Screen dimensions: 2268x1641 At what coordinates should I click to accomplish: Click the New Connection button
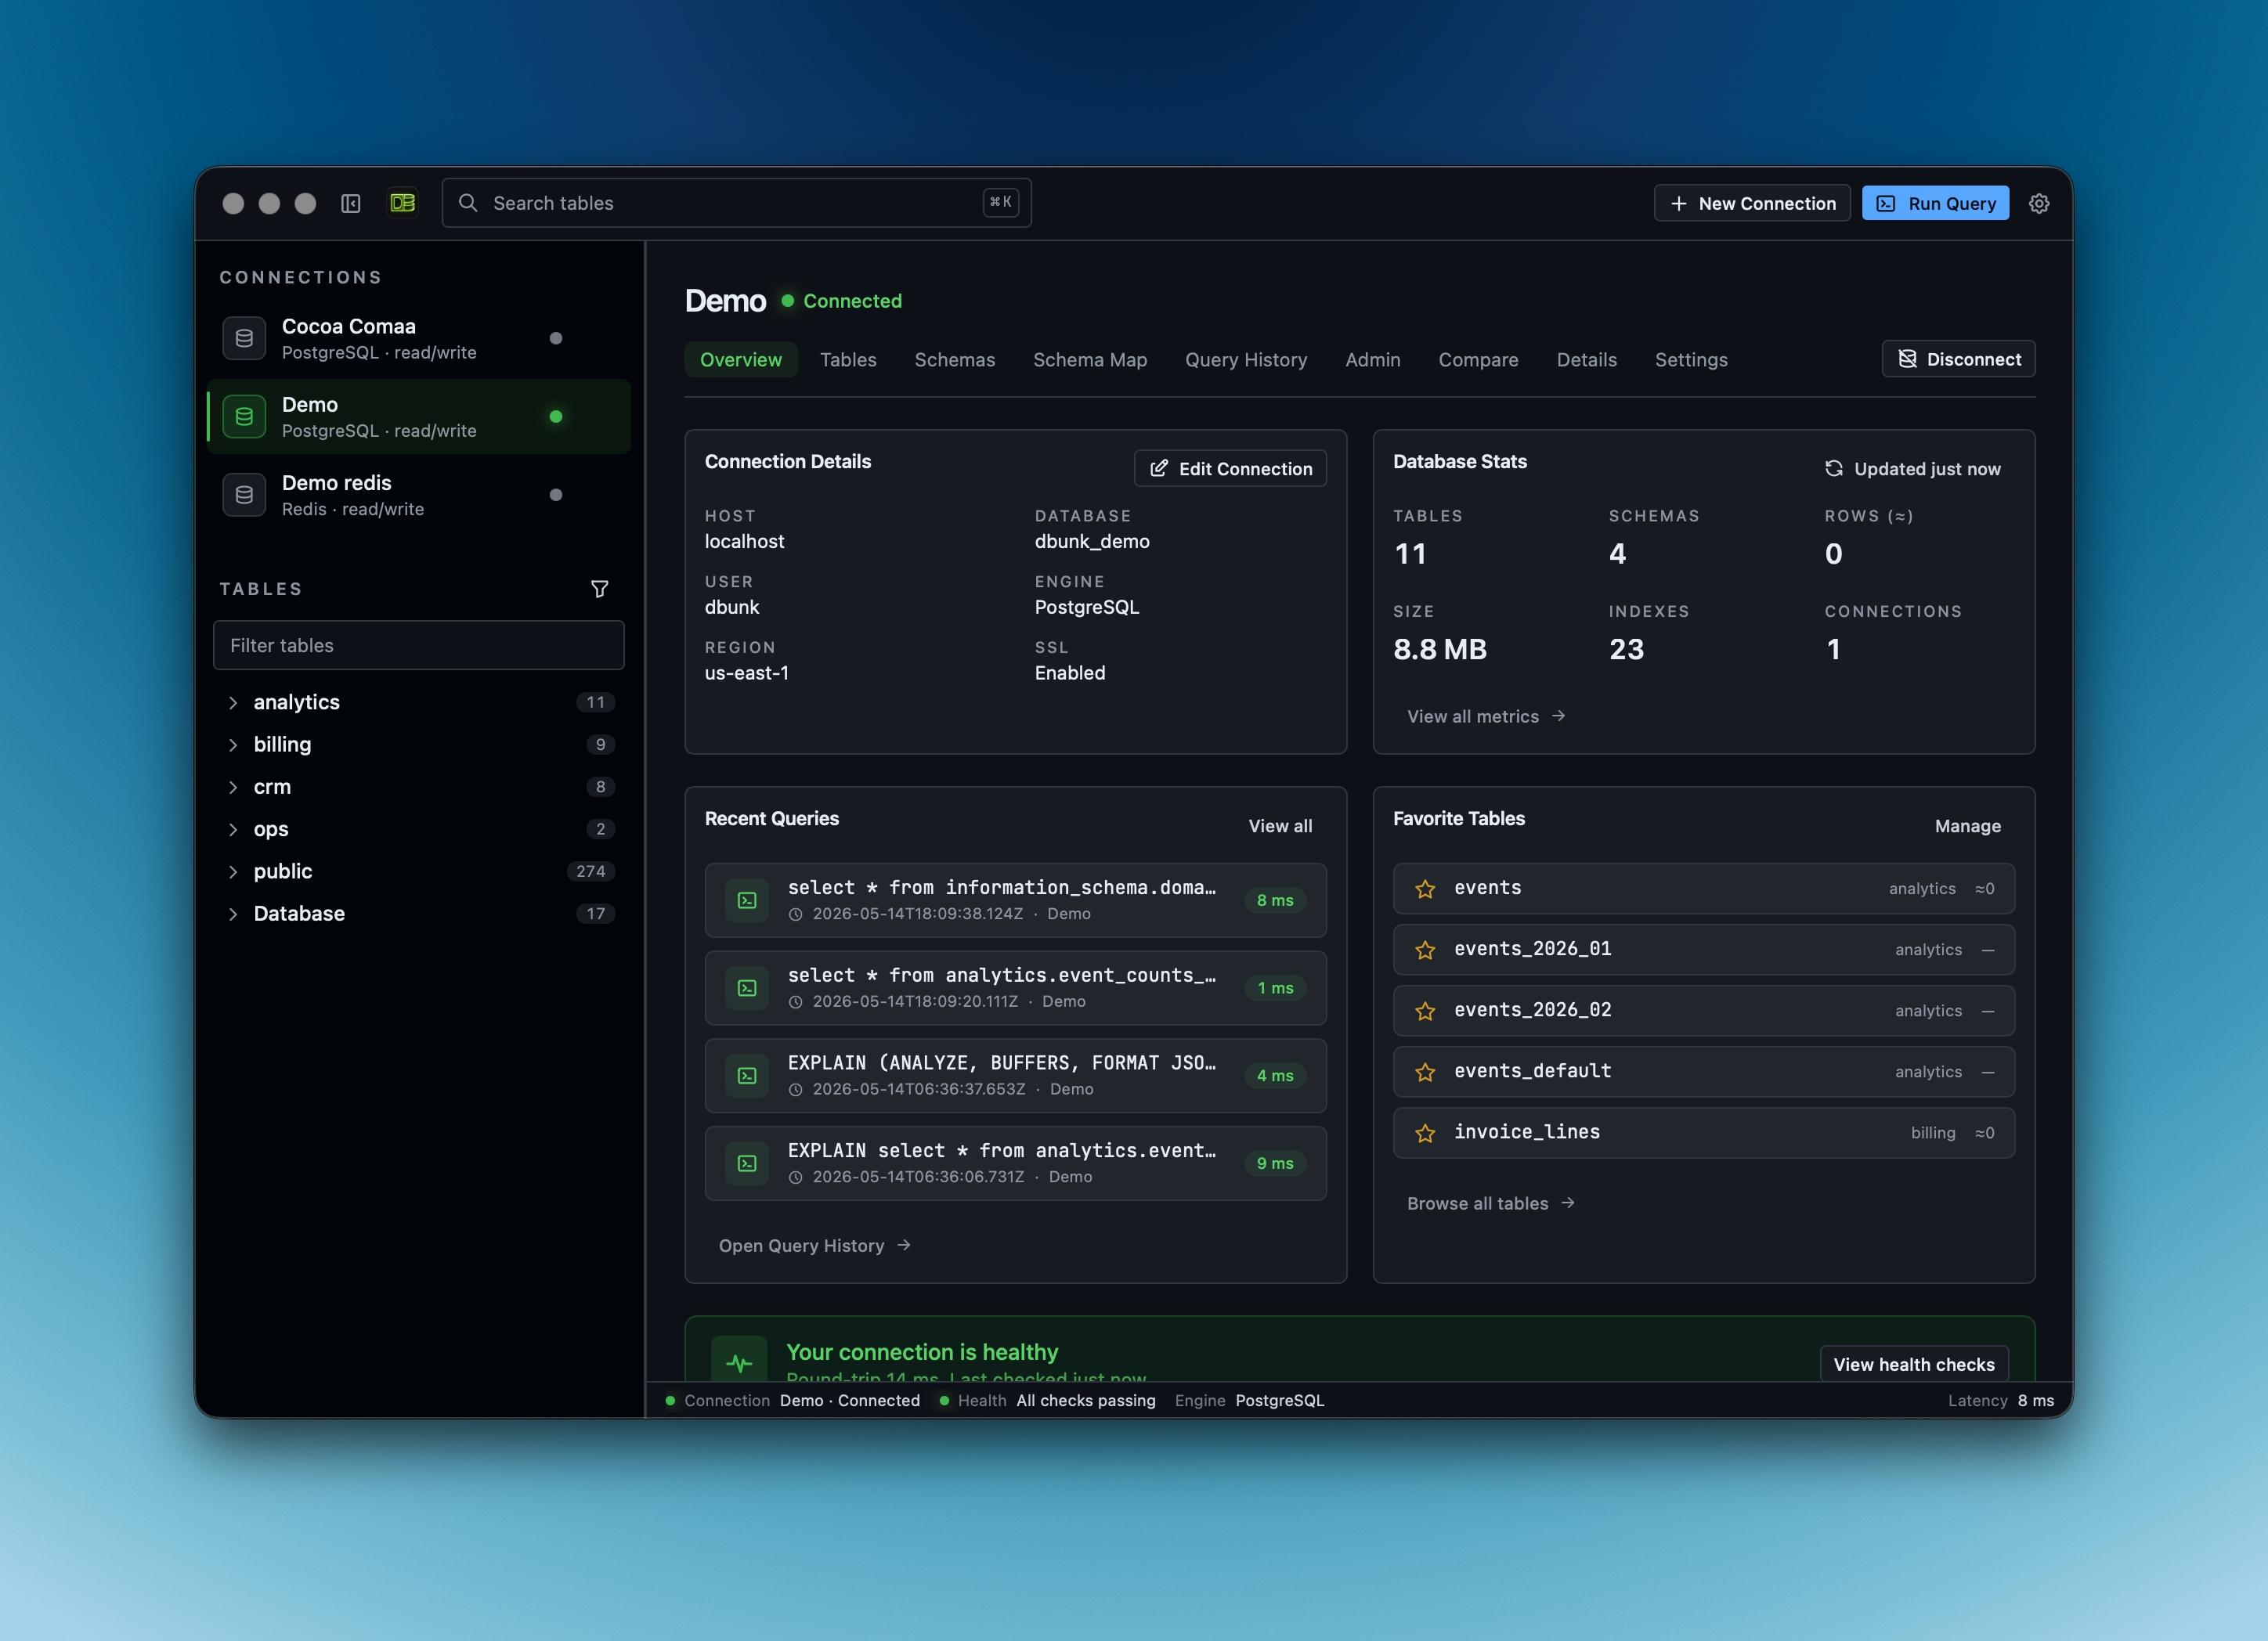[1752, 203]
